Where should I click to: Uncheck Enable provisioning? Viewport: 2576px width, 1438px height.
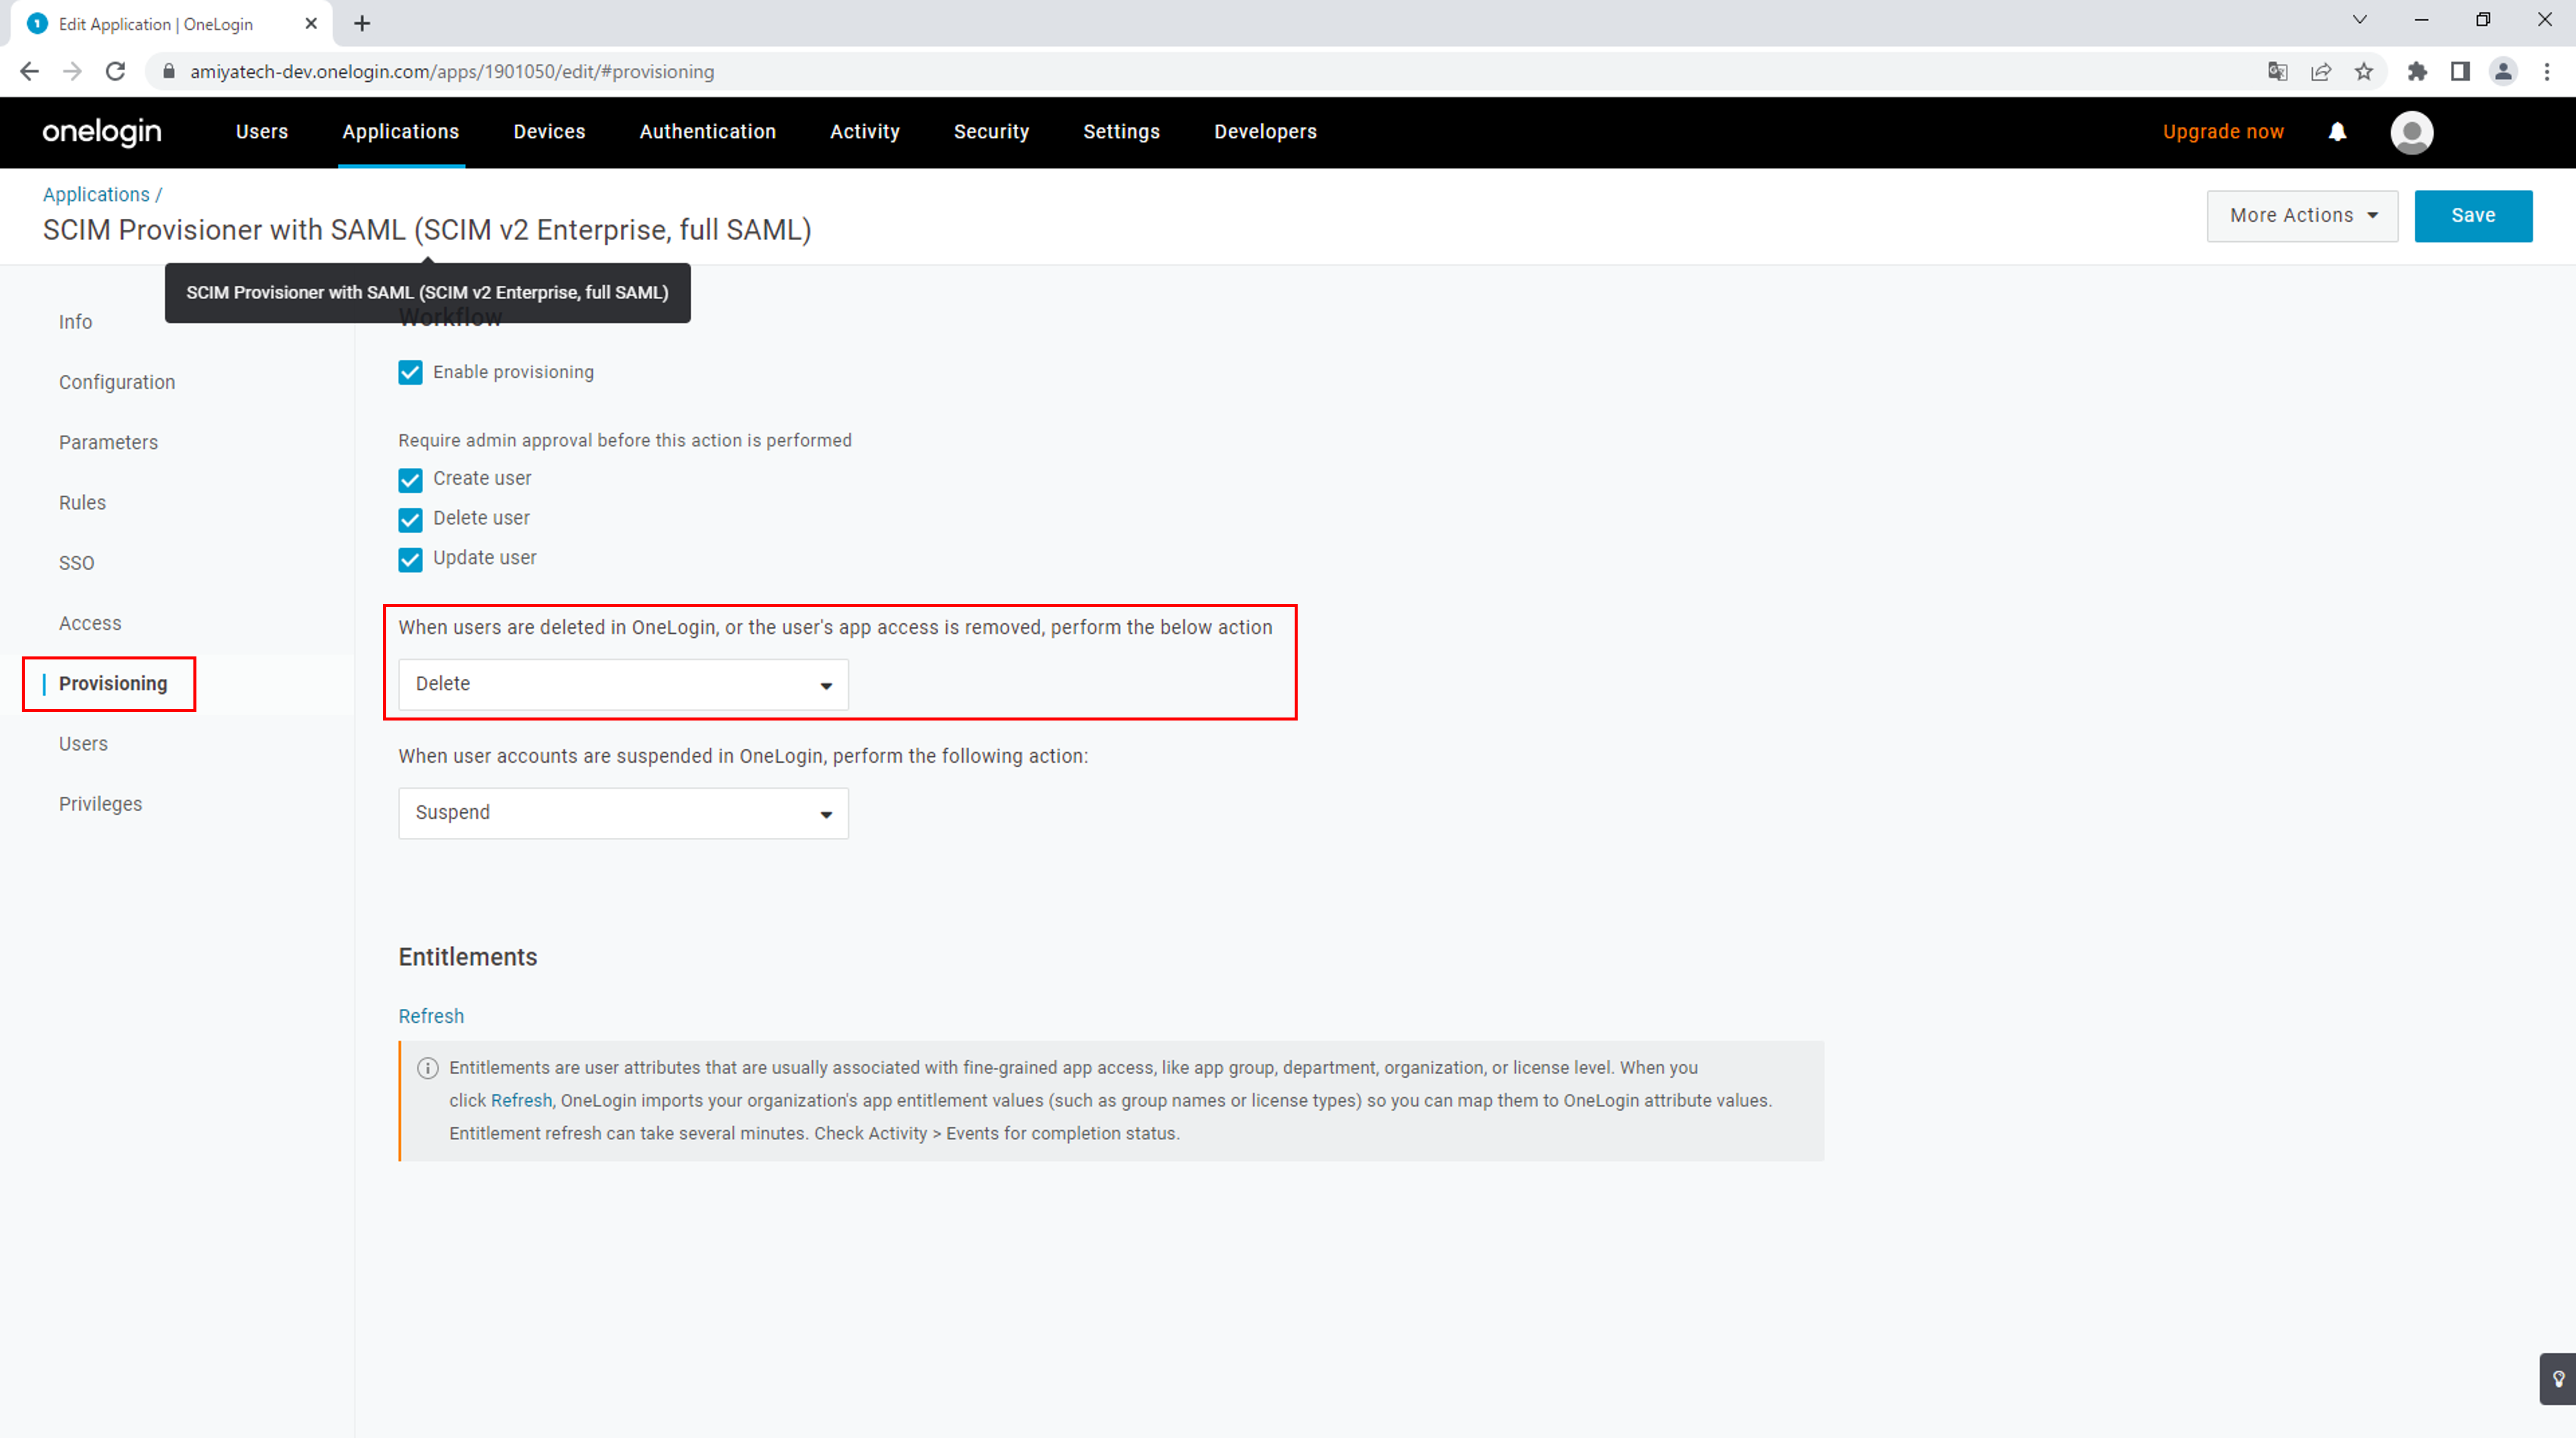click(410, 372)
